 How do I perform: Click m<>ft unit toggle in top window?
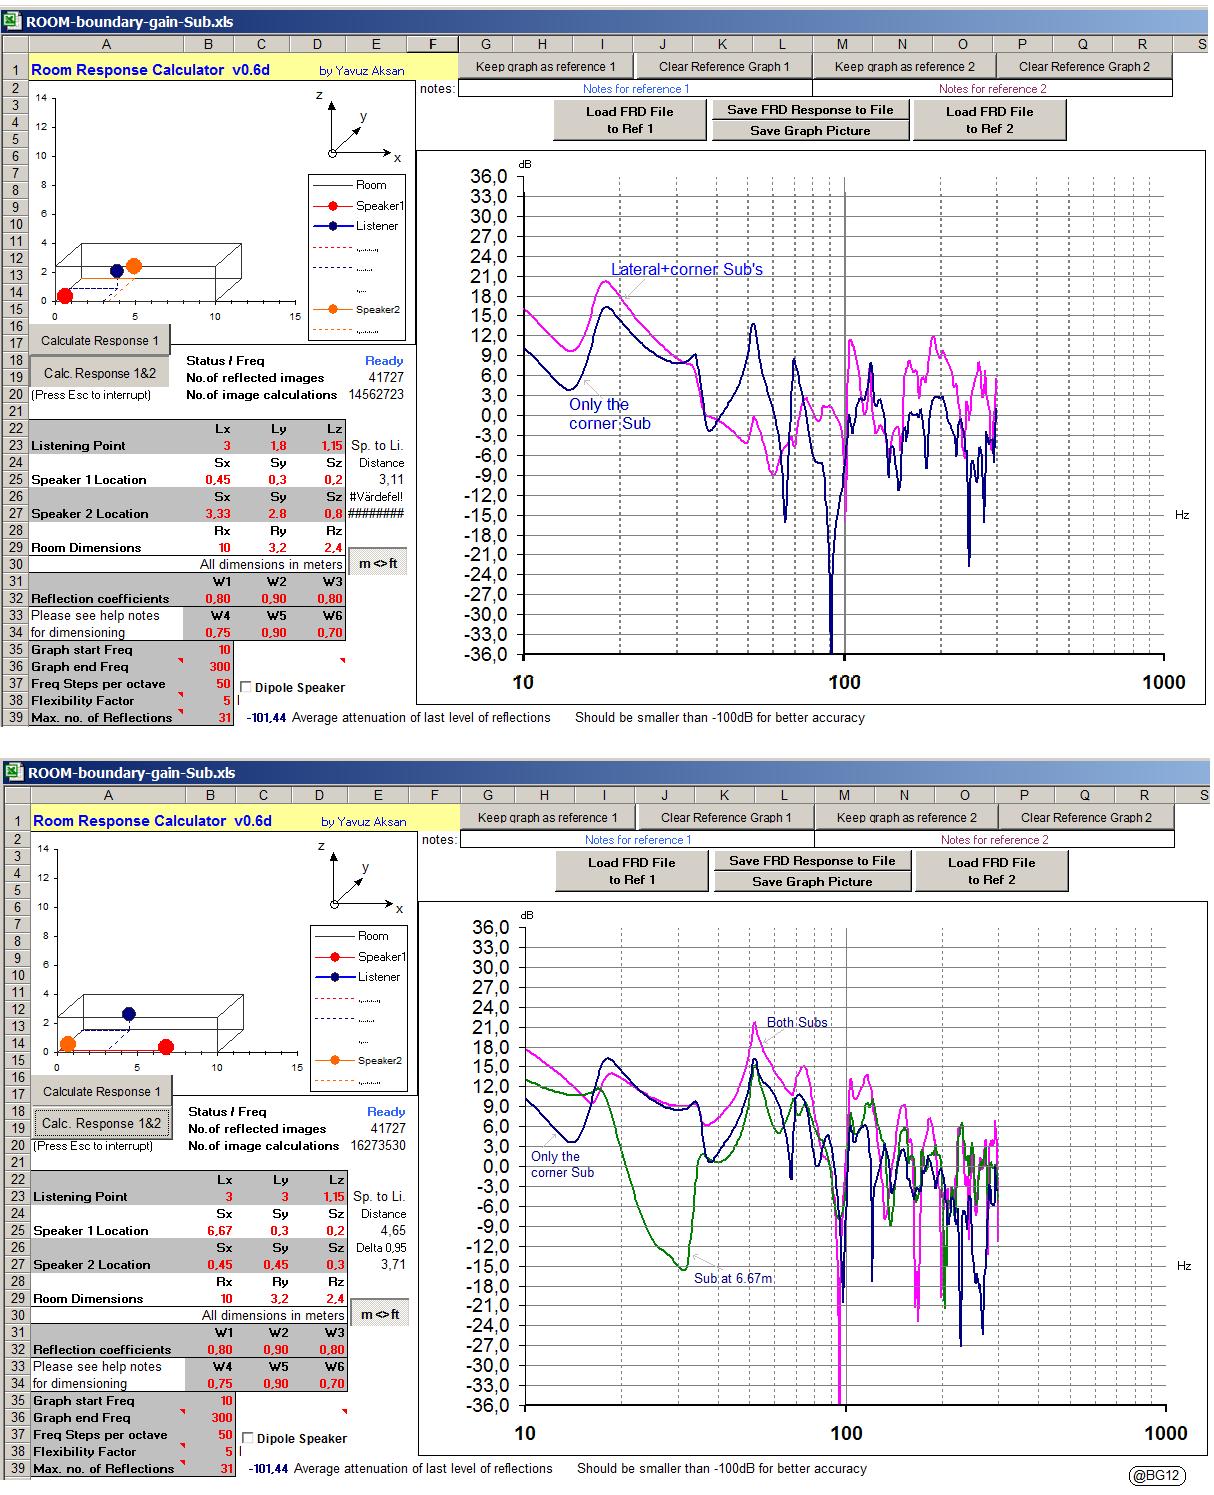coord(378,563)
